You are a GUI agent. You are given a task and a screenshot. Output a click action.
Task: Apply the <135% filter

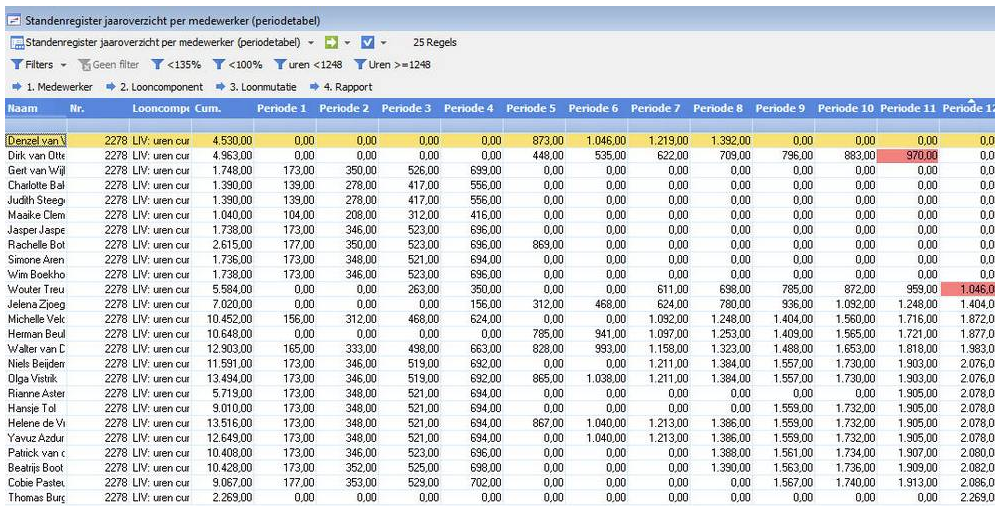pyautogui.click(x=176, y=65)
